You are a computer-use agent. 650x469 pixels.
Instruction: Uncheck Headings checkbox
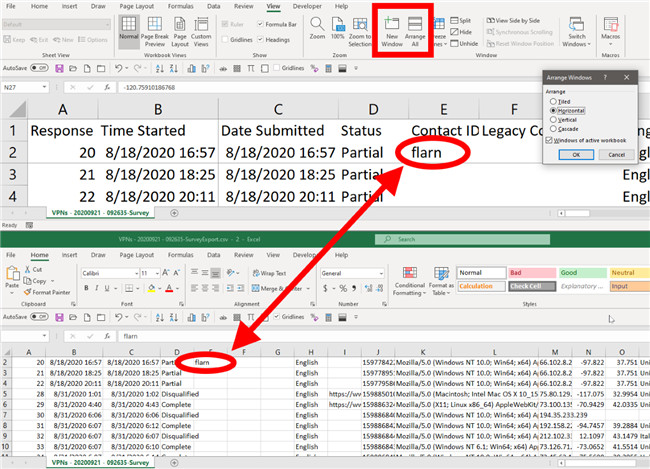260,40
